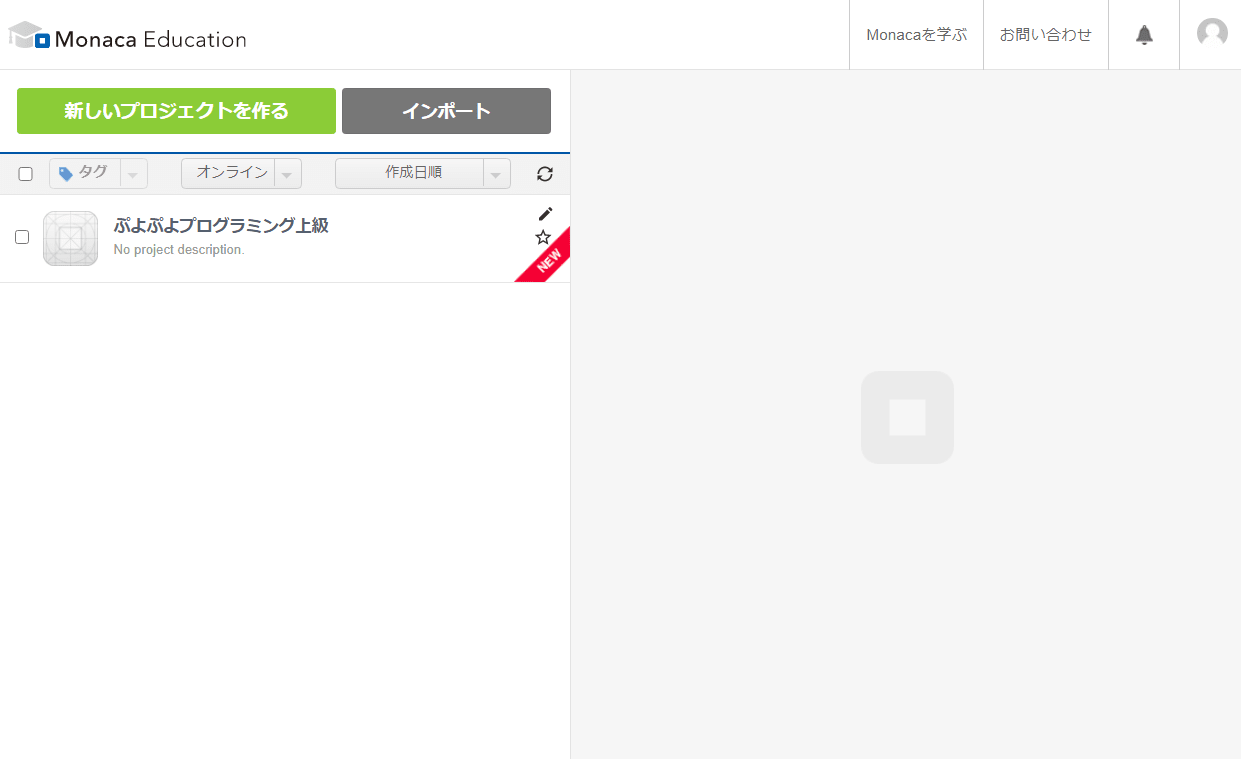Screen dimensions: 1241x759
Task: Open the 作成日順 sort dropdown
Action: pyautogui.click(x=422, y=173)
